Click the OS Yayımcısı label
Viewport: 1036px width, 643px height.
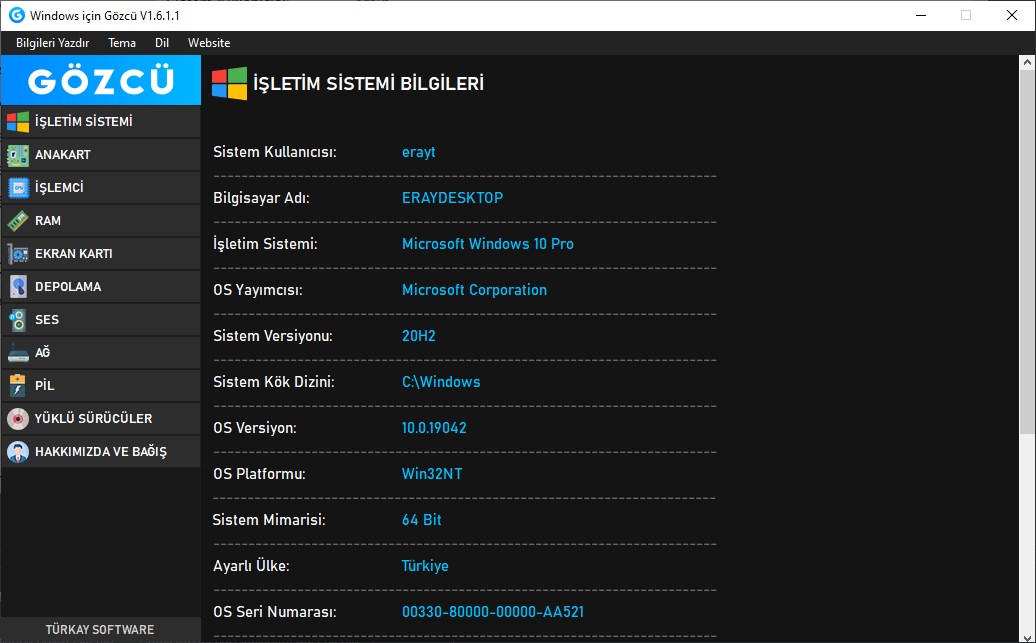pyautogui.click(x=258, y=290)
